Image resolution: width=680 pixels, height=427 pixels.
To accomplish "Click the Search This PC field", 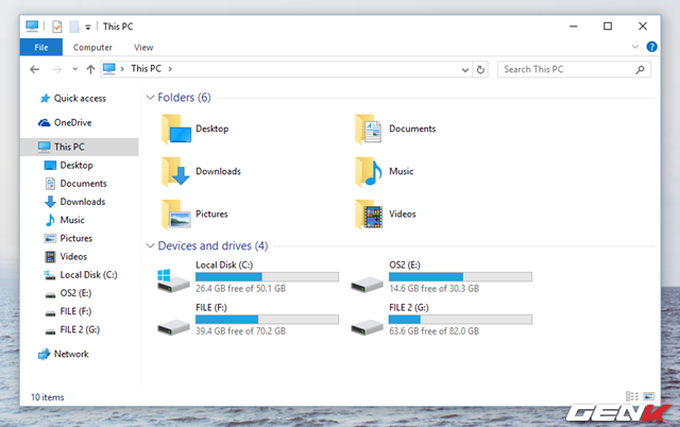I will point(568,69).
